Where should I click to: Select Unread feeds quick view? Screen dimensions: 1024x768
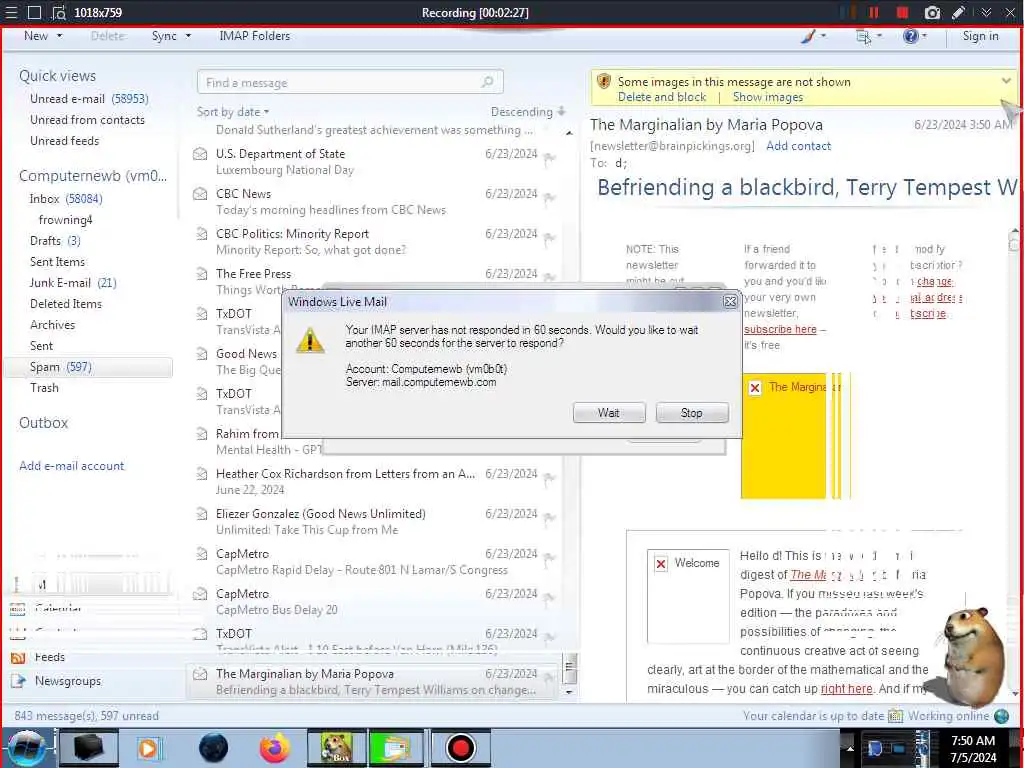[65, 140]
